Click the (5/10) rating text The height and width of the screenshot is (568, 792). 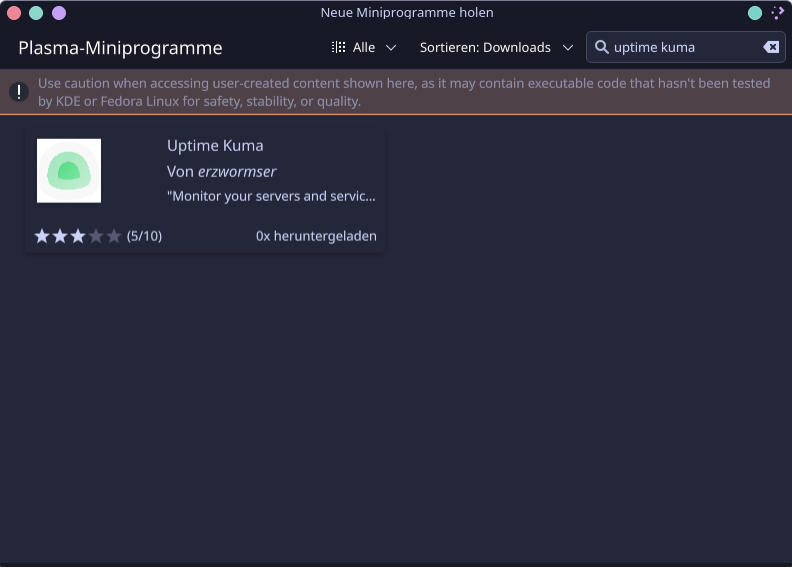pyautogui.click(x=144, y=236)
